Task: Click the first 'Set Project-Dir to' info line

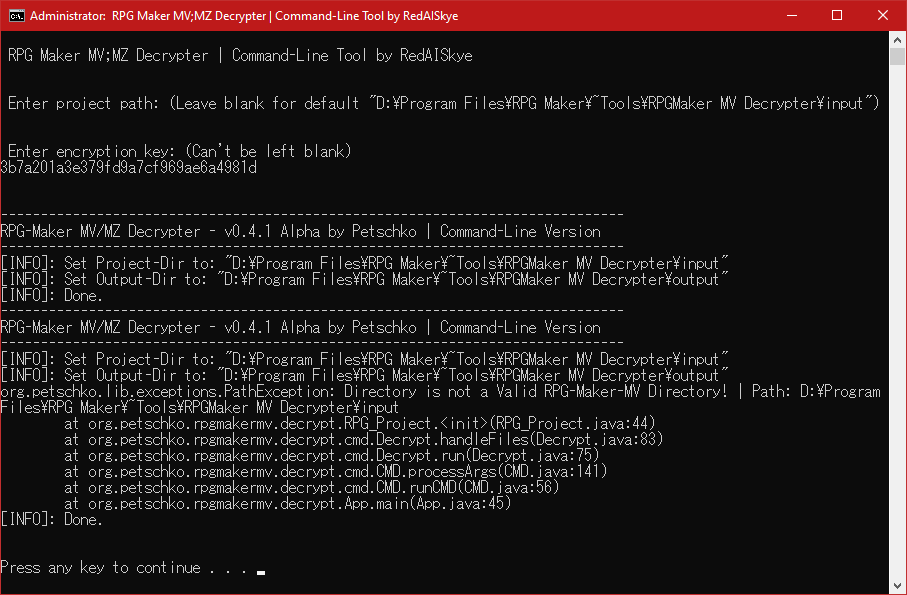Action: point(364,264)
